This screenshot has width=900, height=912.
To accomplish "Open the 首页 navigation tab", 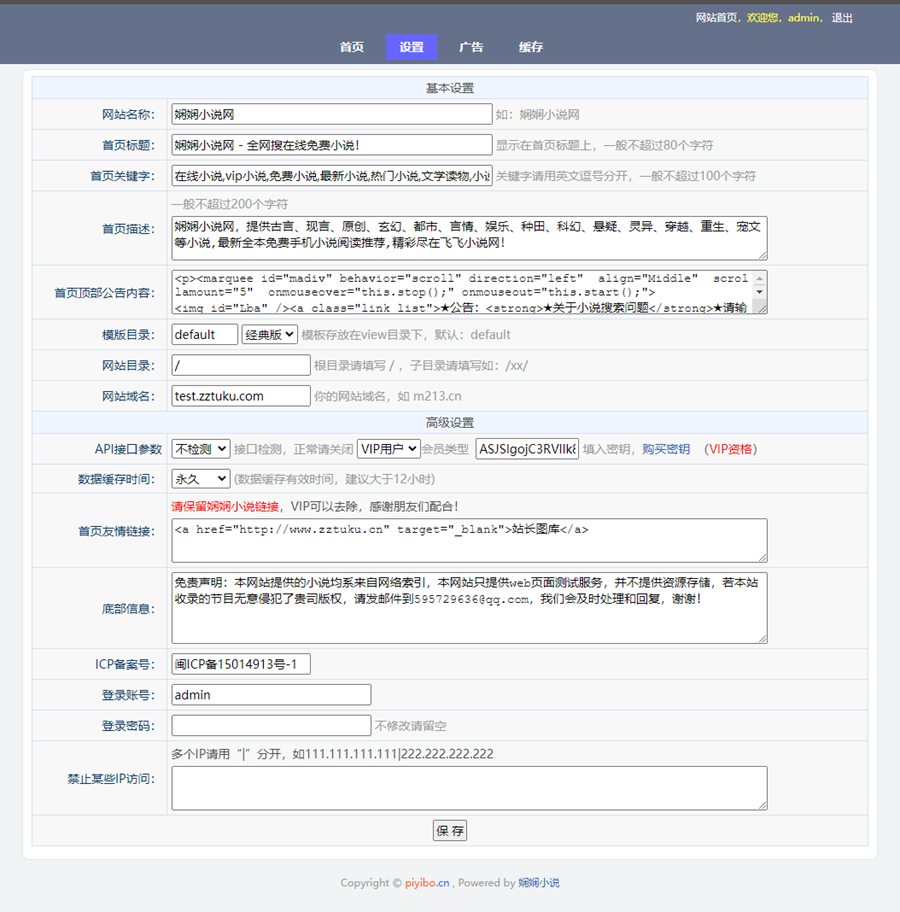I will pos(351,47).
